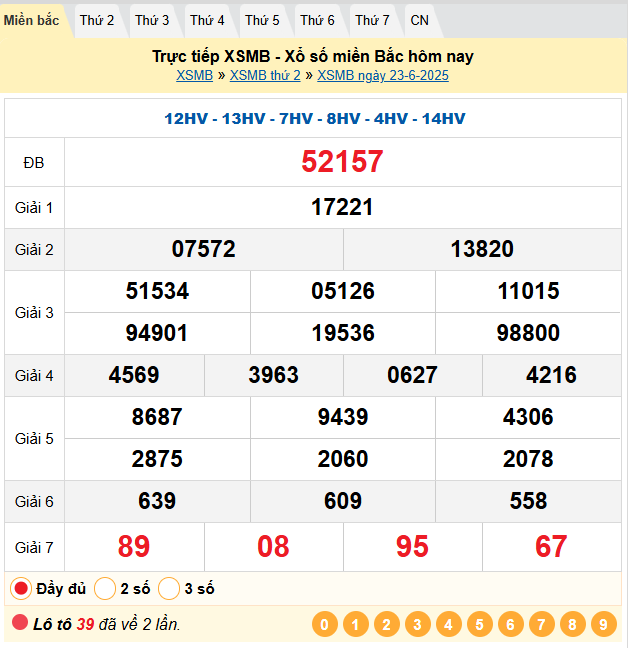Click the Giải 4 number 4569
This screenshot has height=648, width=628.
[134, 375]
